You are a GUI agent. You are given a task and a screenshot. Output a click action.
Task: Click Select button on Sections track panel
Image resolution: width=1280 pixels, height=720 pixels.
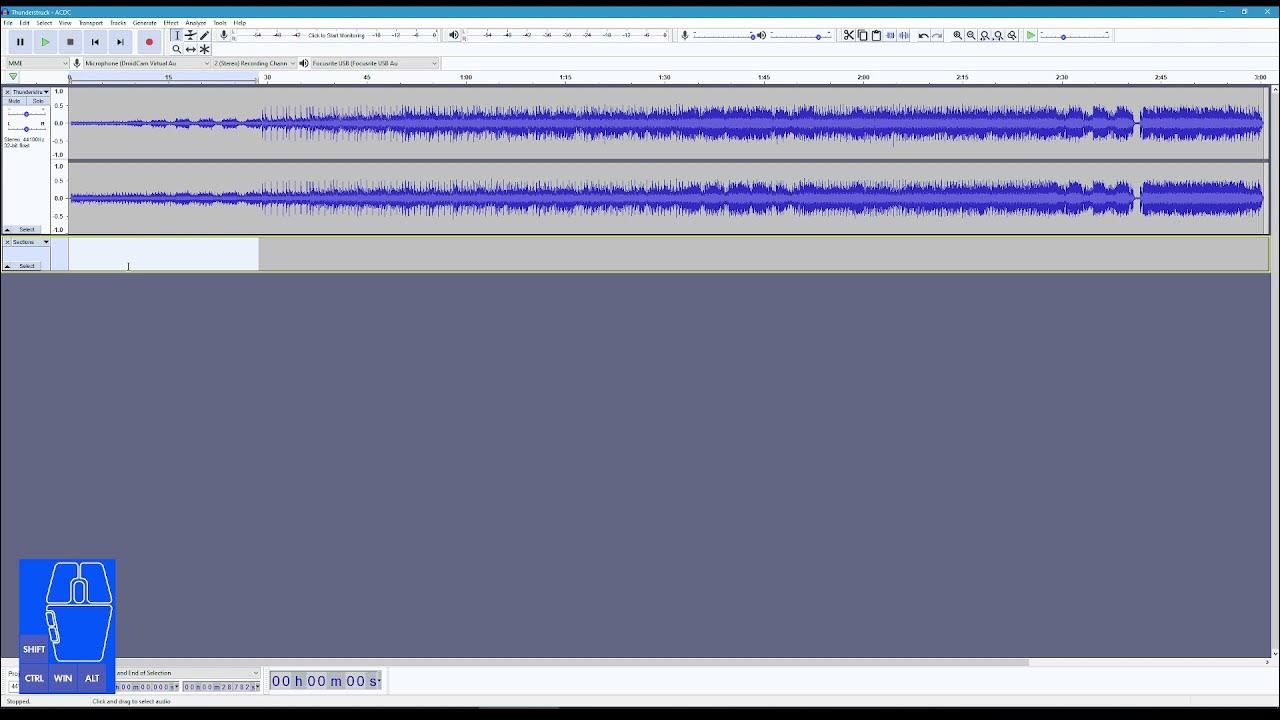point(27,266)
